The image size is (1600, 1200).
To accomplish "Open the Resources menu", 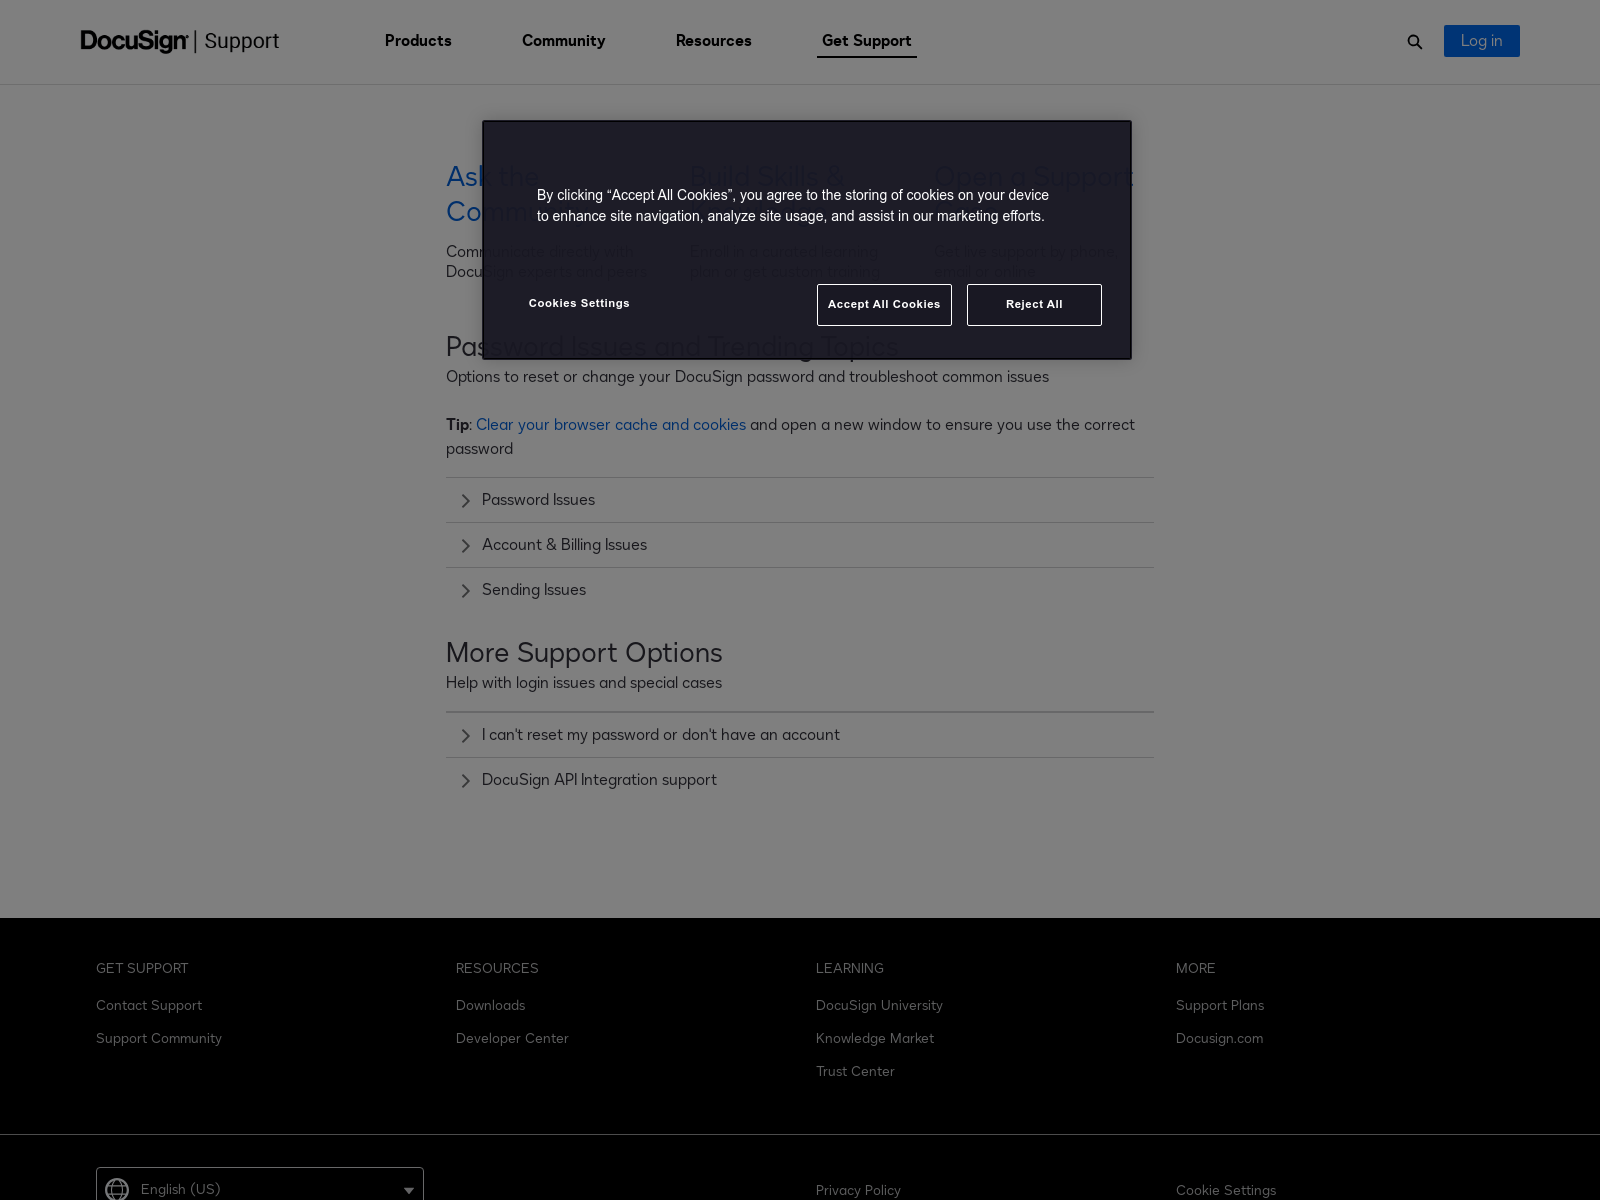I will [x=714, y=41].
